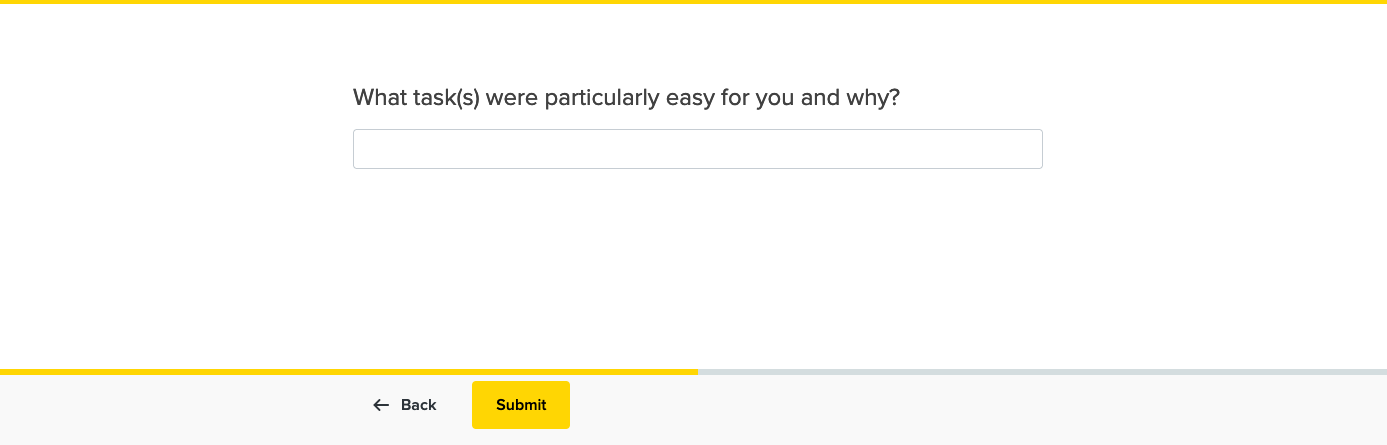Click "why?" ending the question

tap(873, 98)
